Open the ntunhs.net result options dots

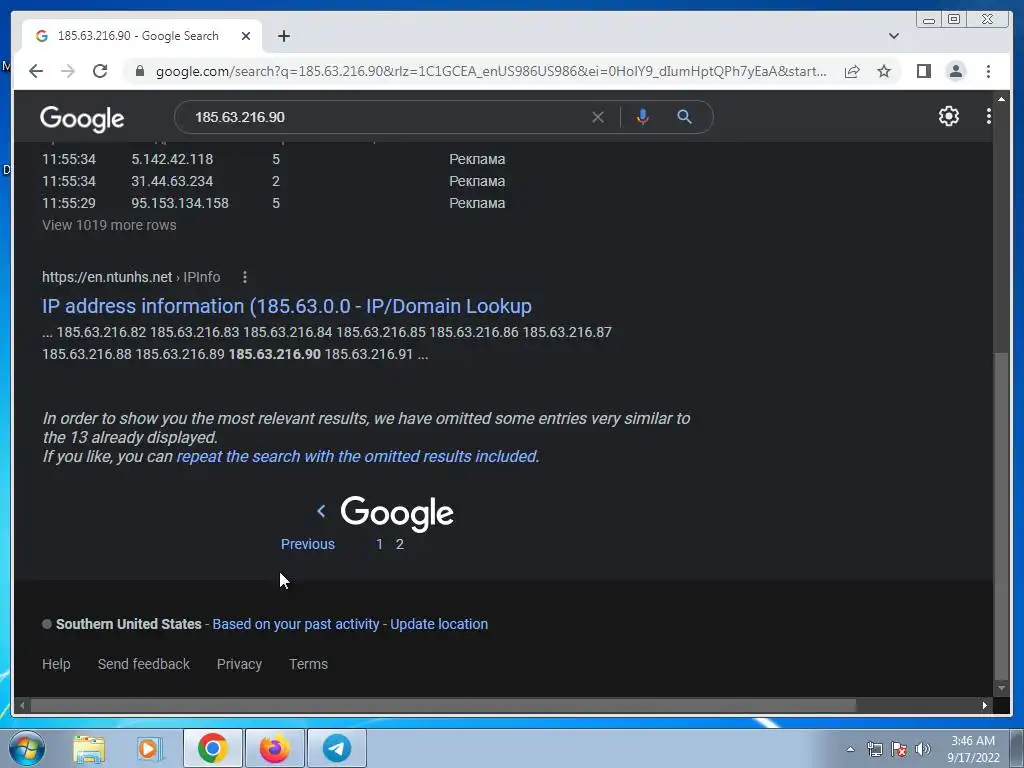pos(245,277)
